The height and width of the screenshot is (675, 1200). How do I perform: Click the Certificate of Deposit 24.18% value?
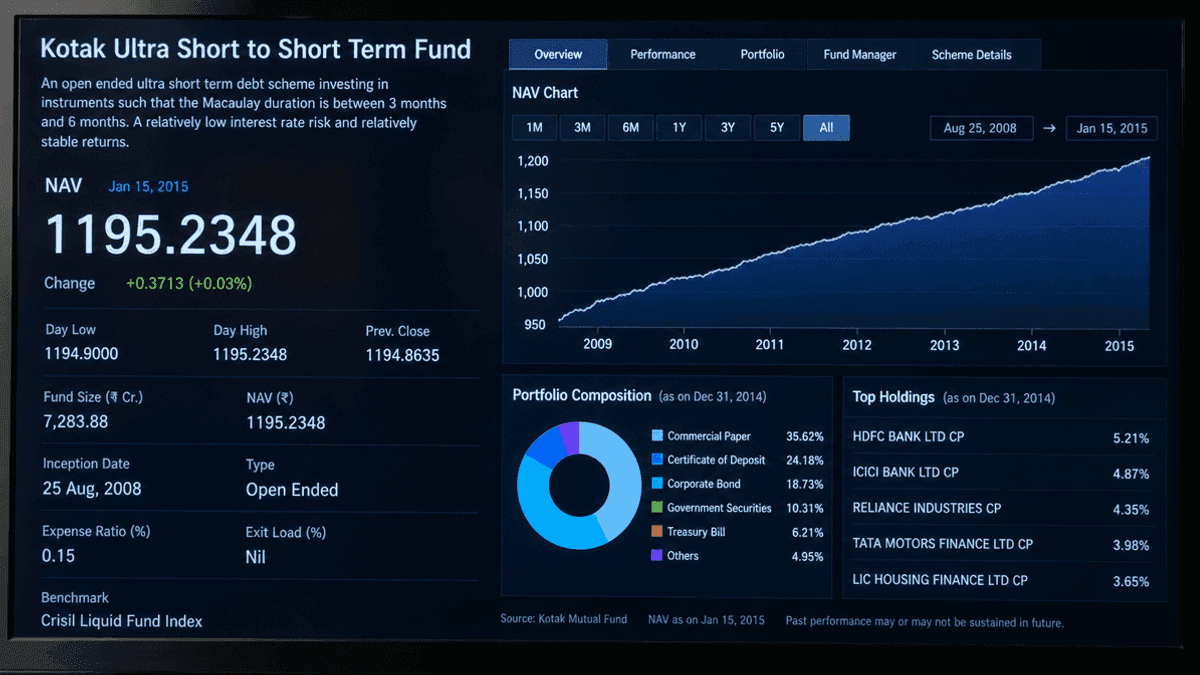(805, 460)
